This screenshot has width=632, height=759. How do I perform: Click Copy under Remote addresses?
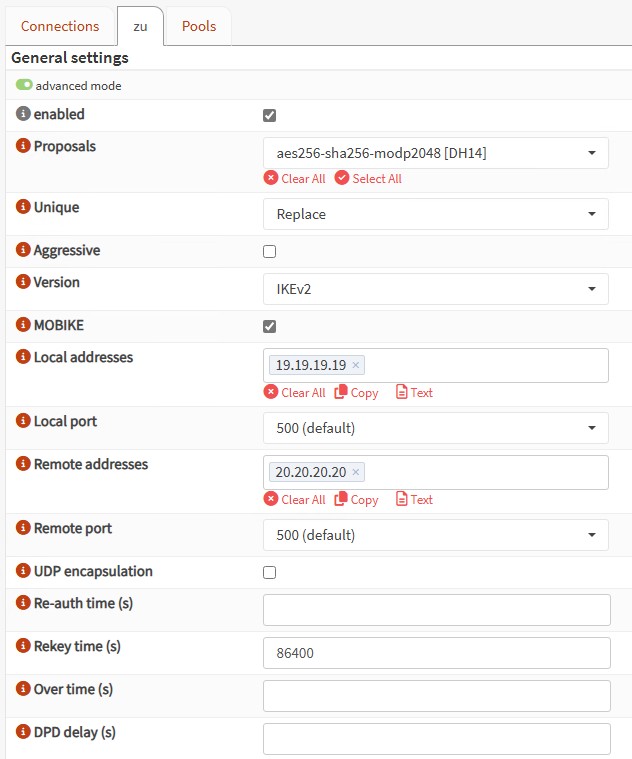coord(357,500)
